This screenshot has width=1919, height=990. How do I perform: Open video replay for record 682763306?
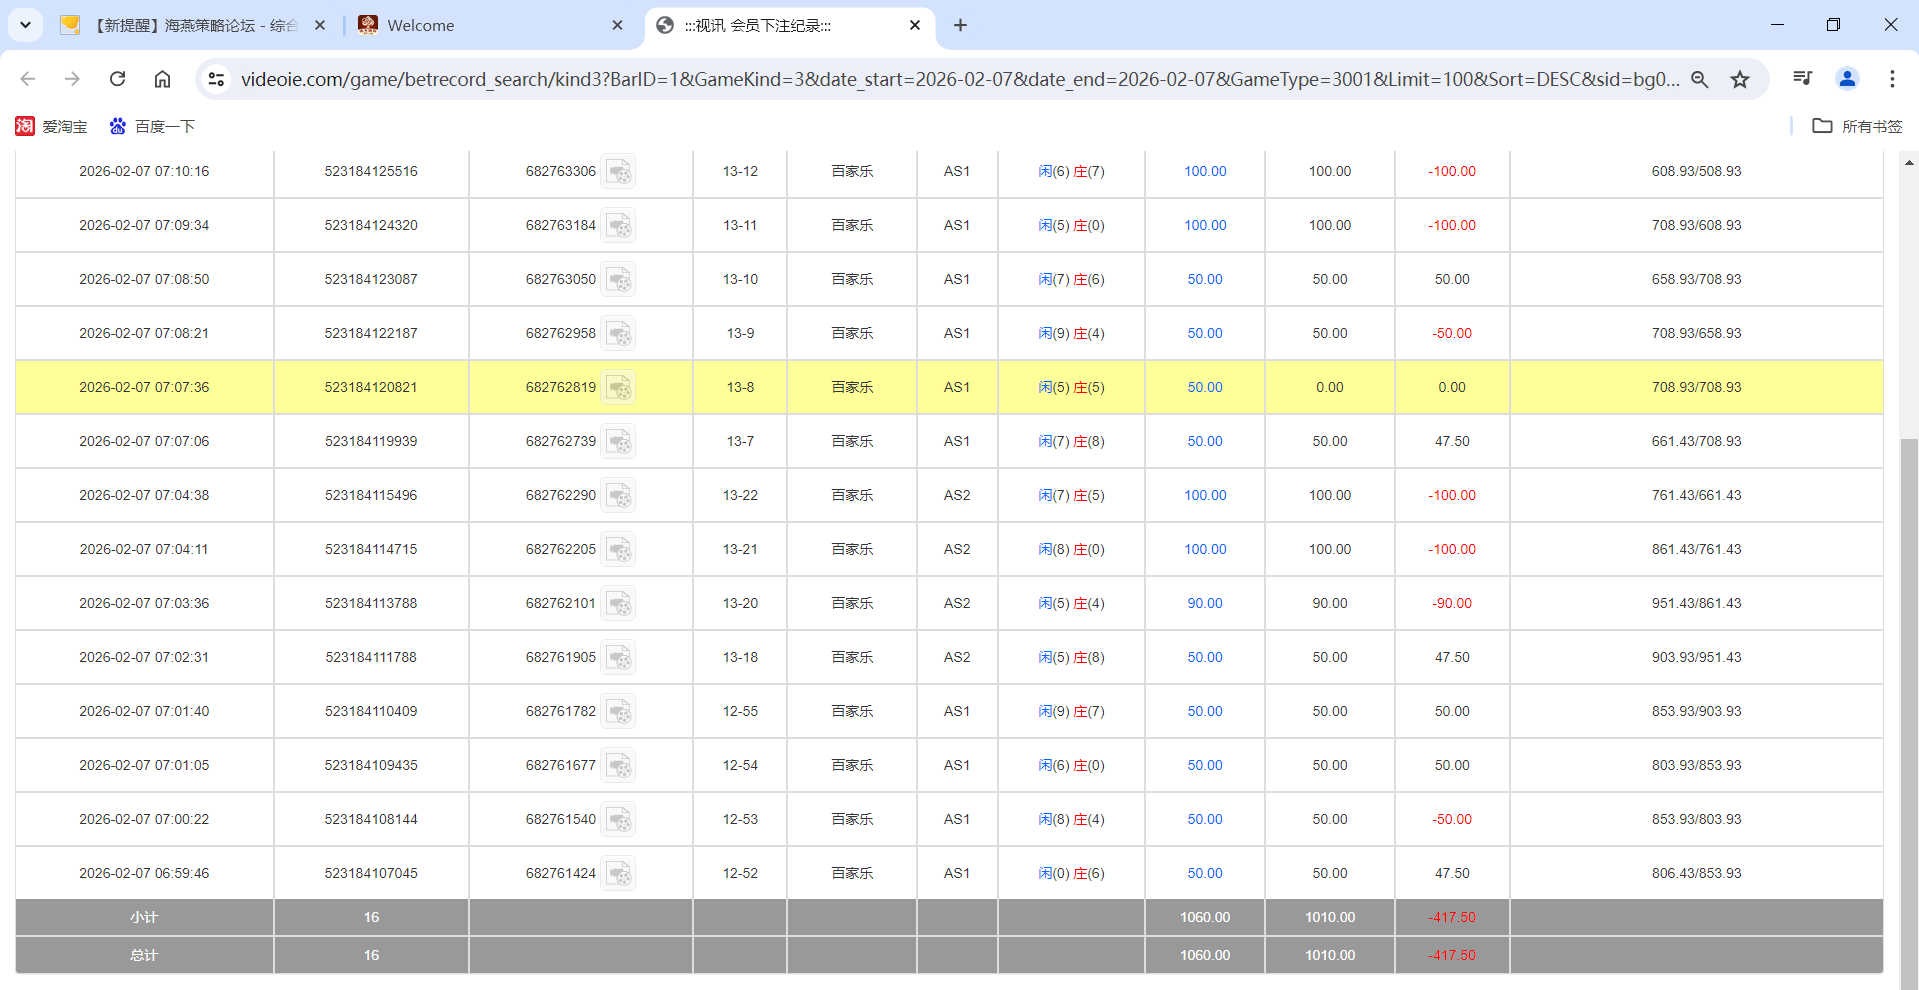point(619,171)
